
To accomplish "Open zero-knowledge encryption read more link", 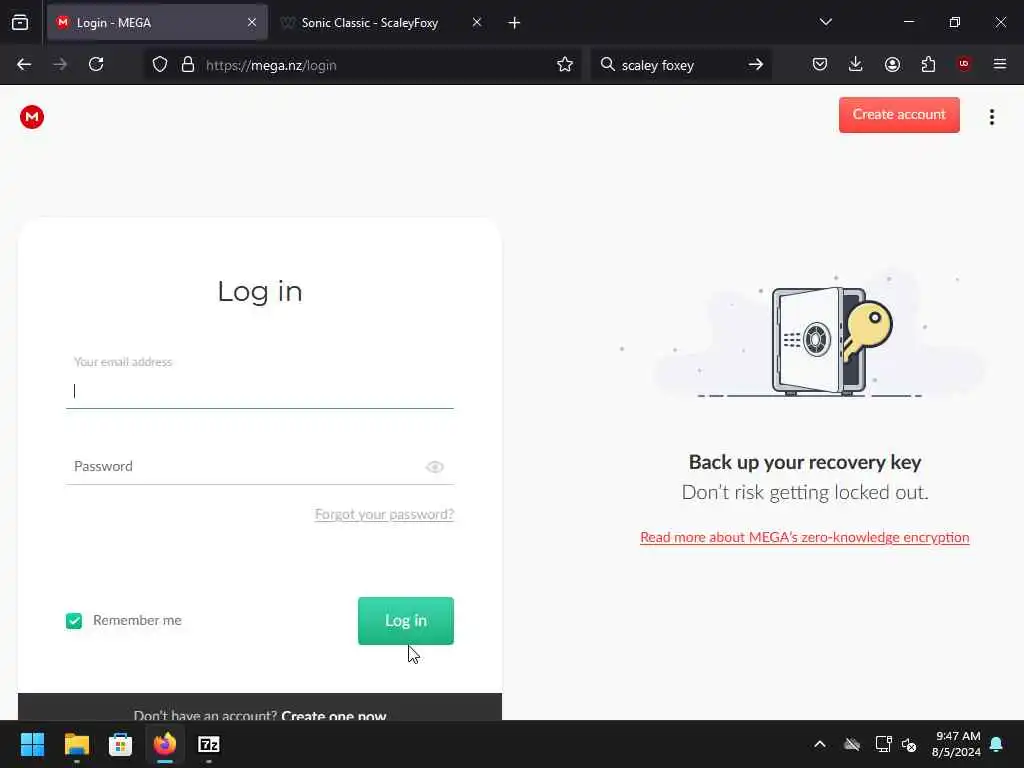I will point(805,537).
